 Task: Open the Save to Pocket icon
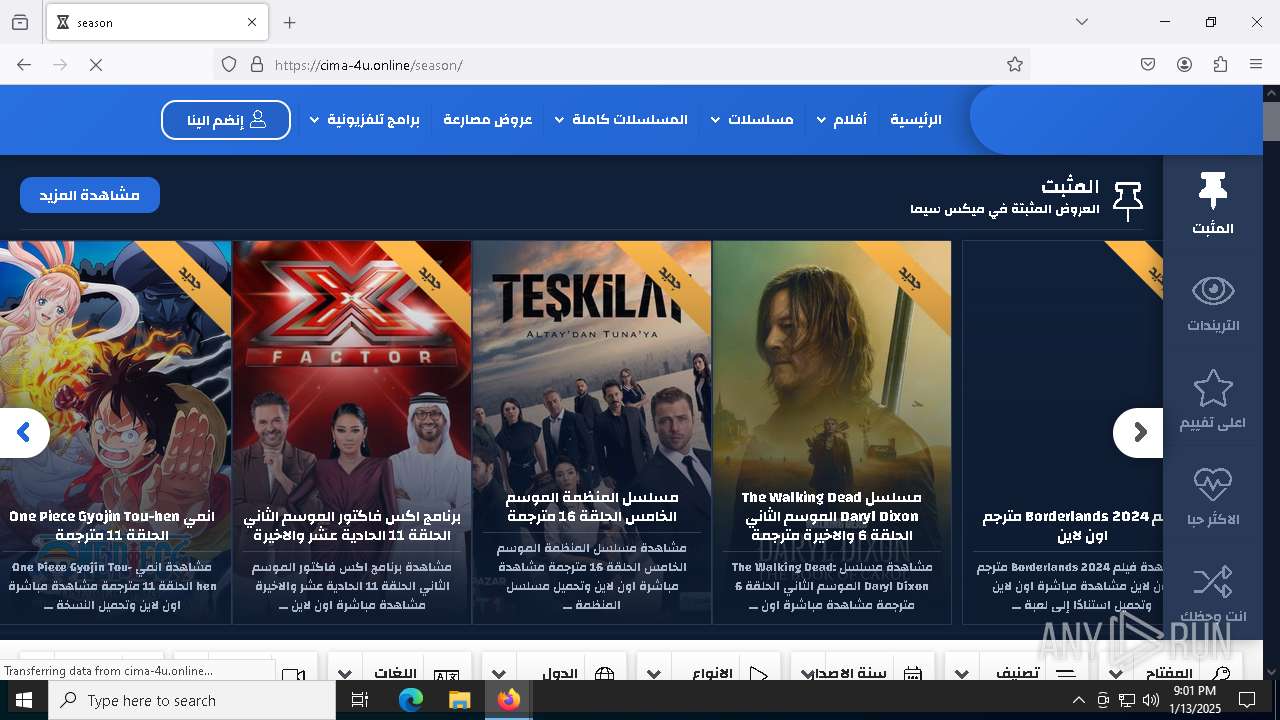(1148, 65)
